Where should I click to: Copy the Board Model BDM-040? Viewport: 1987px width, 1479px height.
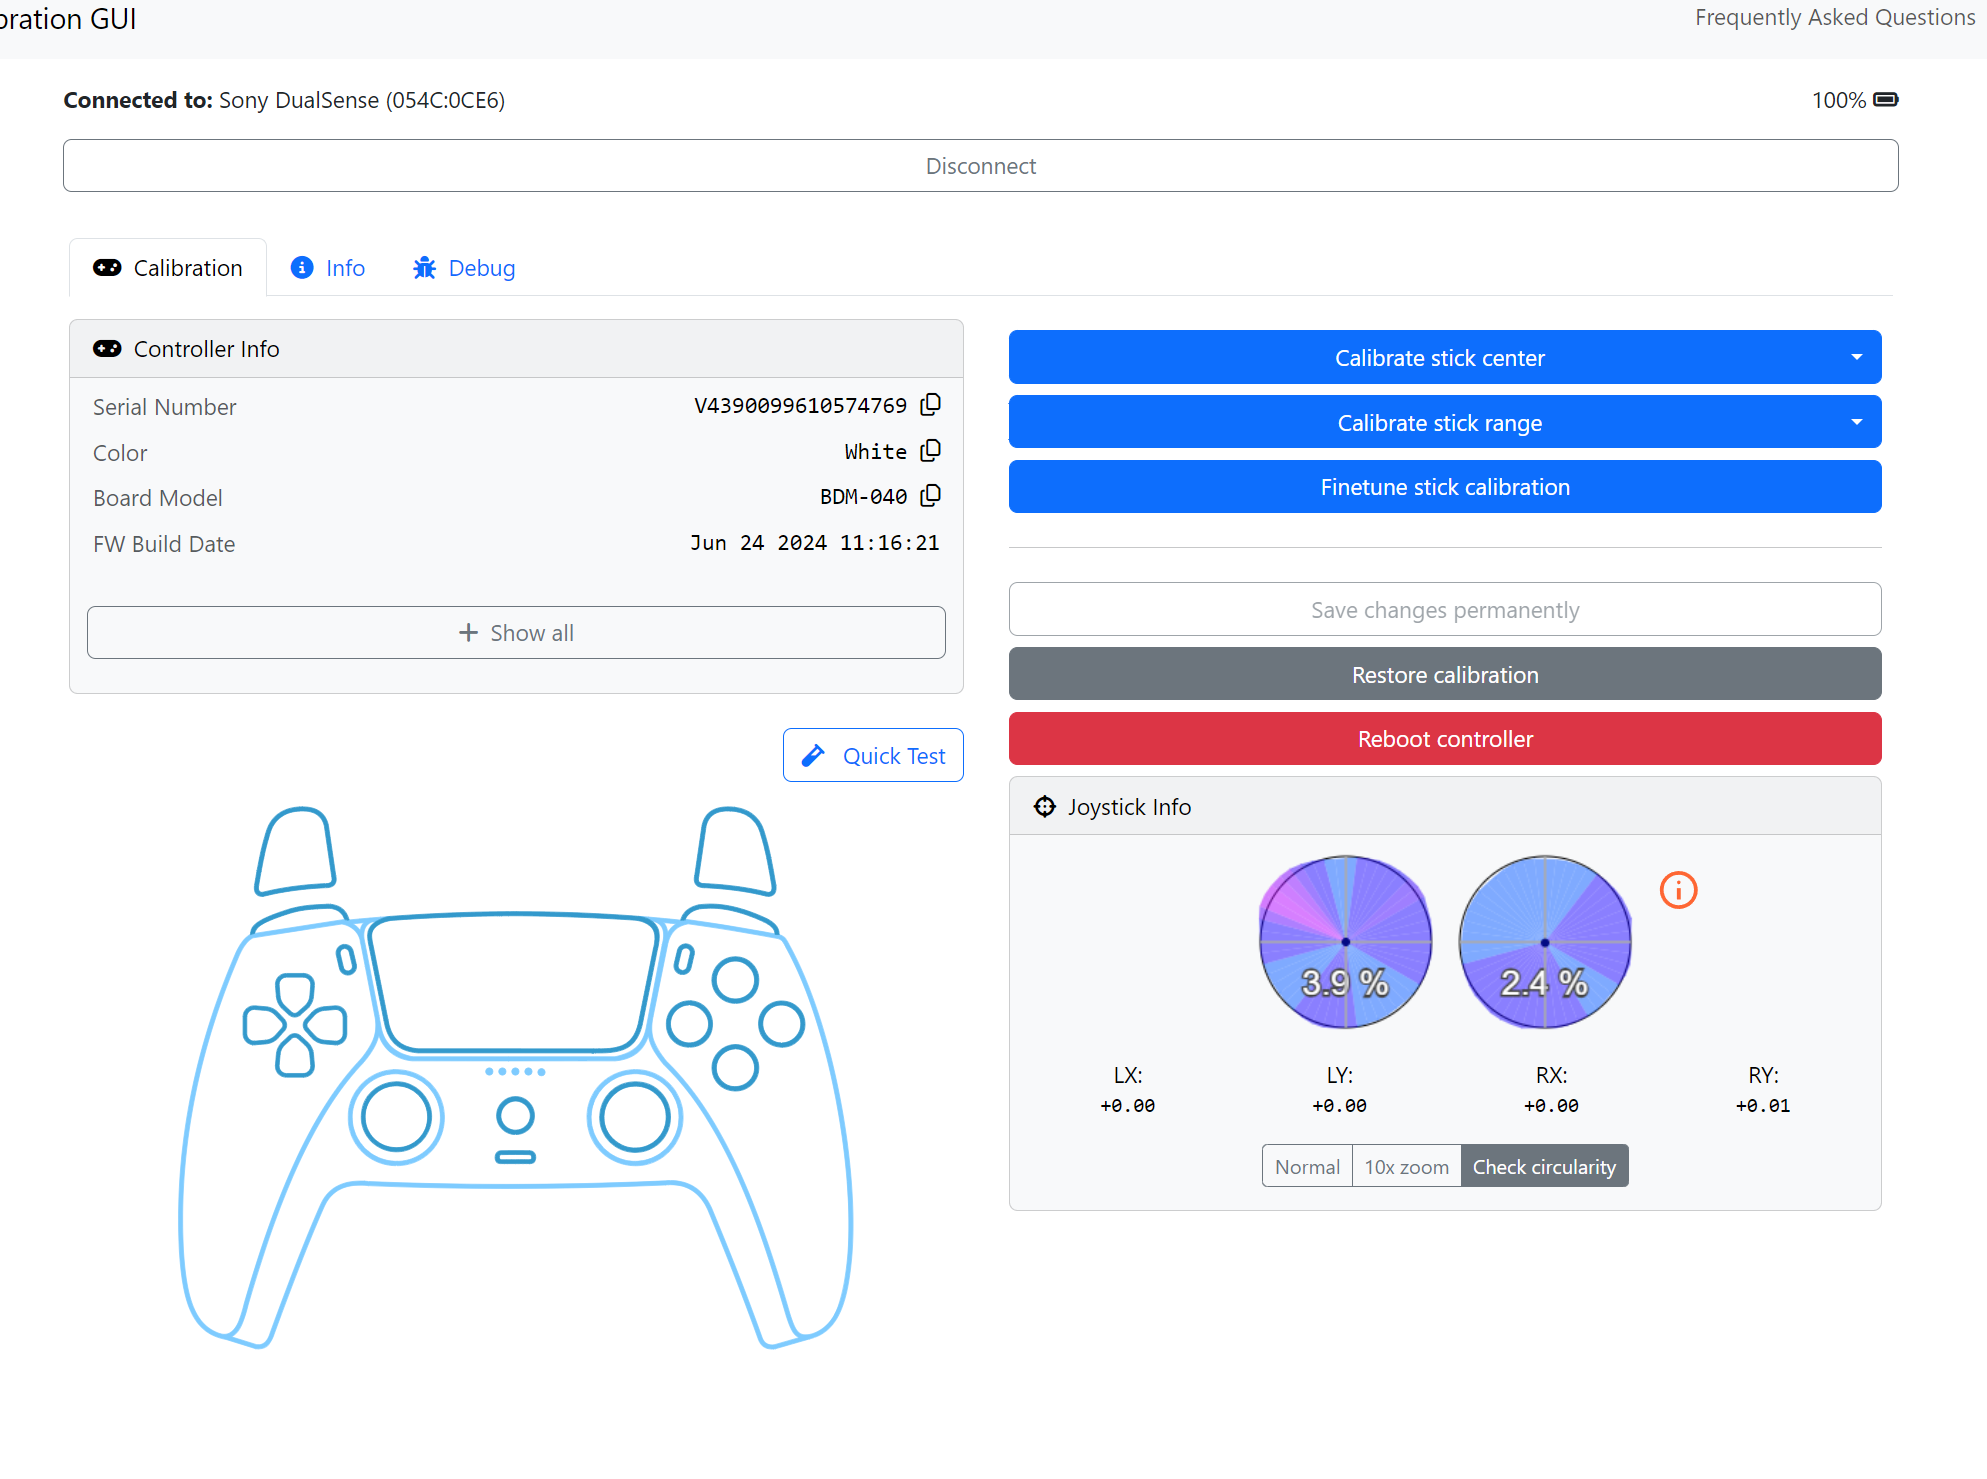coord(930,496)
